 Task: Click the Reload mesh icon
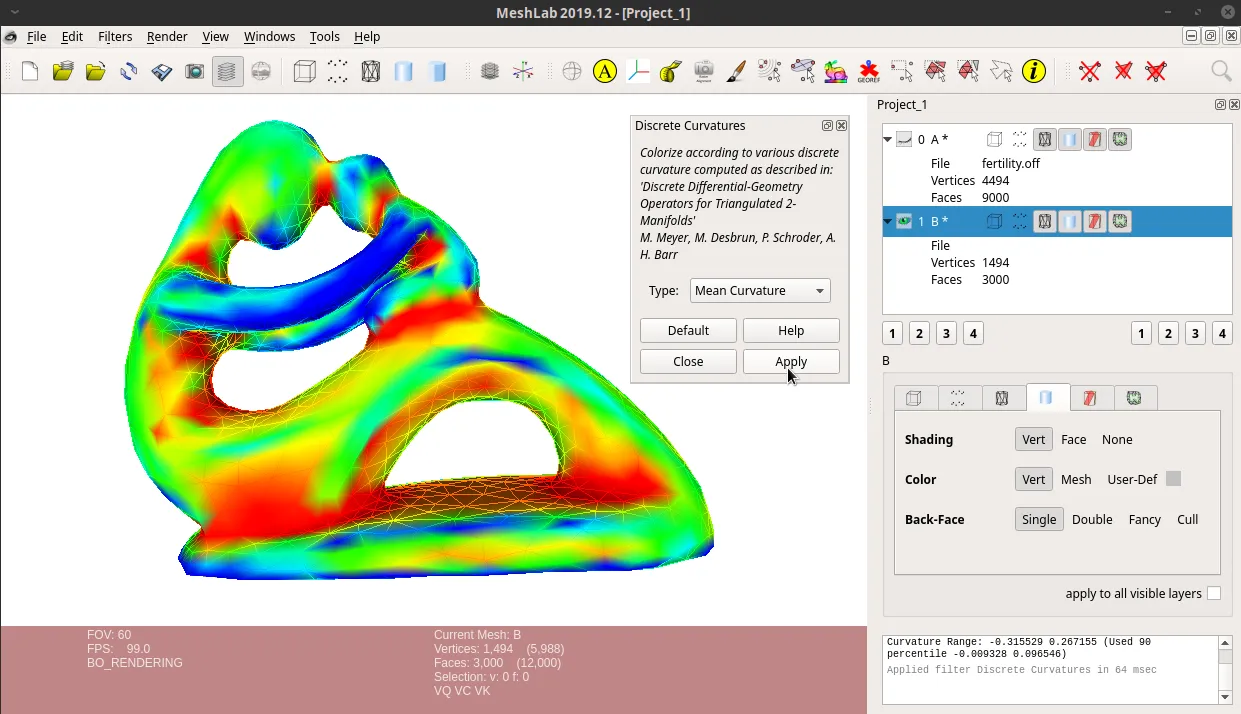coord(129,71)
